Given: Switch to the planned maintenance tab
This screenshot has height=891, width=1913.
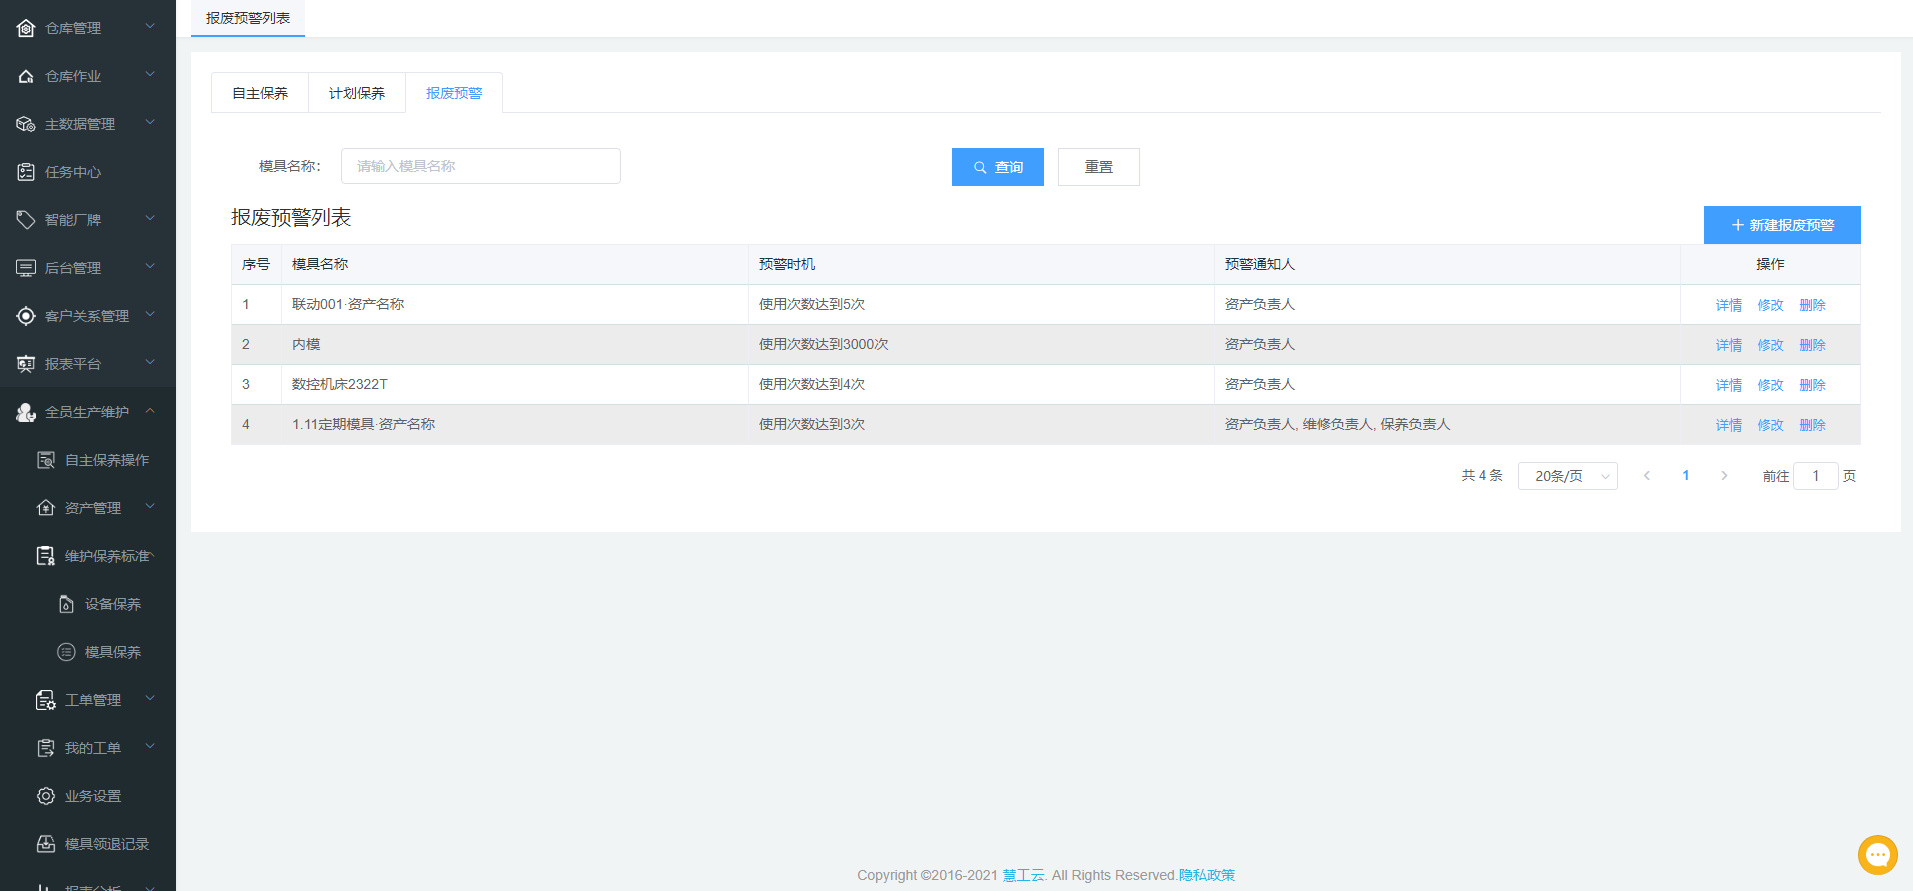Looking at the screenshot, I should pos(357,93).
